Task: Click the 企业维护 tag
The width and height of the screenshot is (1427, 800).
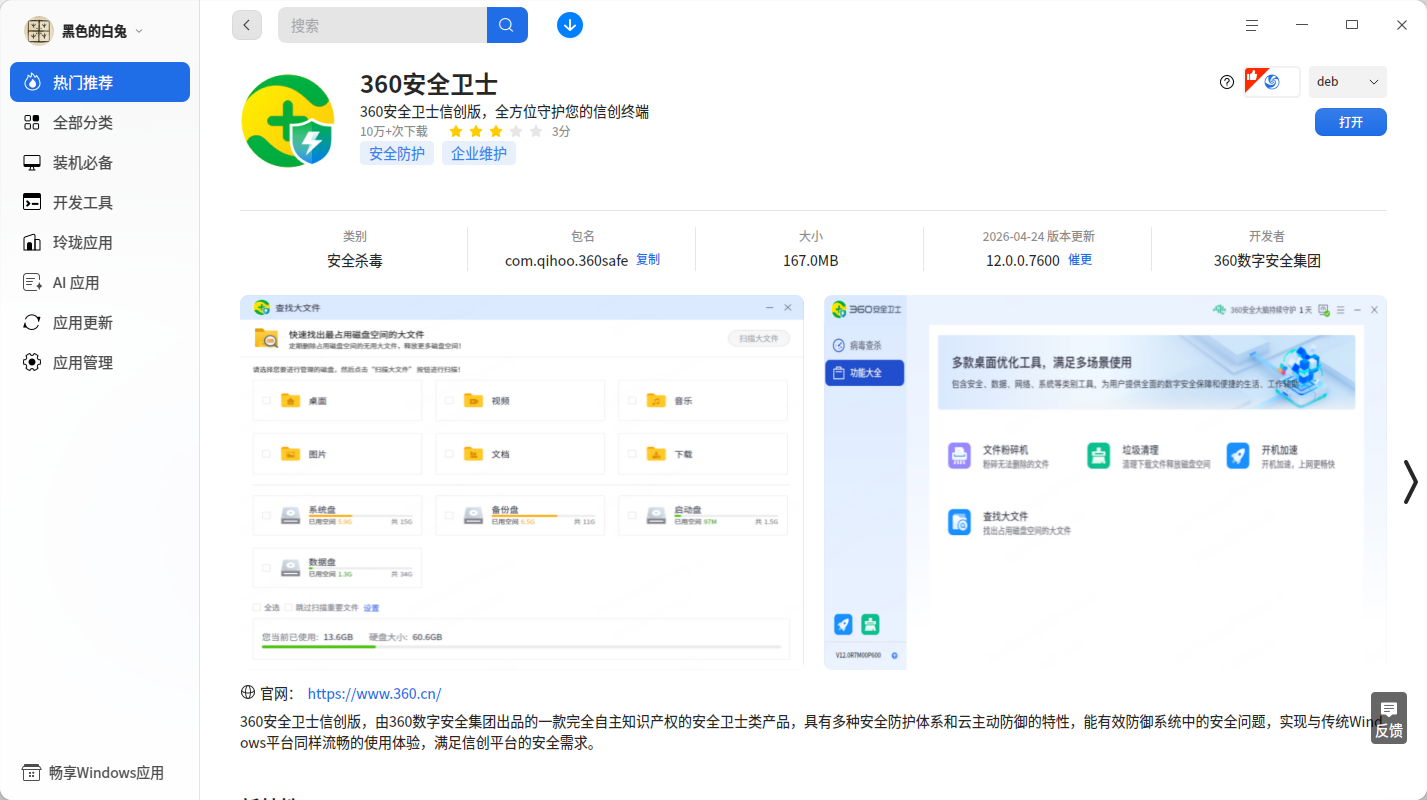Action: pos(479,154)
